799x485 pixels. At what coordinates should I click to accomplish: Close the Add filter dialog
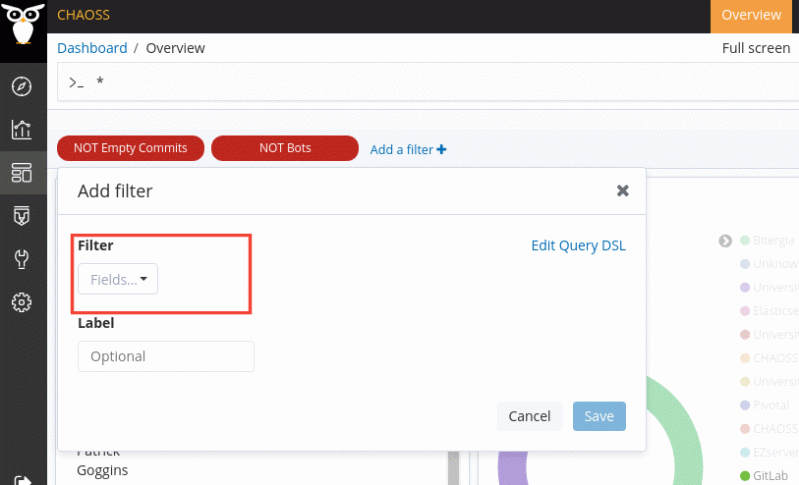tap(623, 191)
